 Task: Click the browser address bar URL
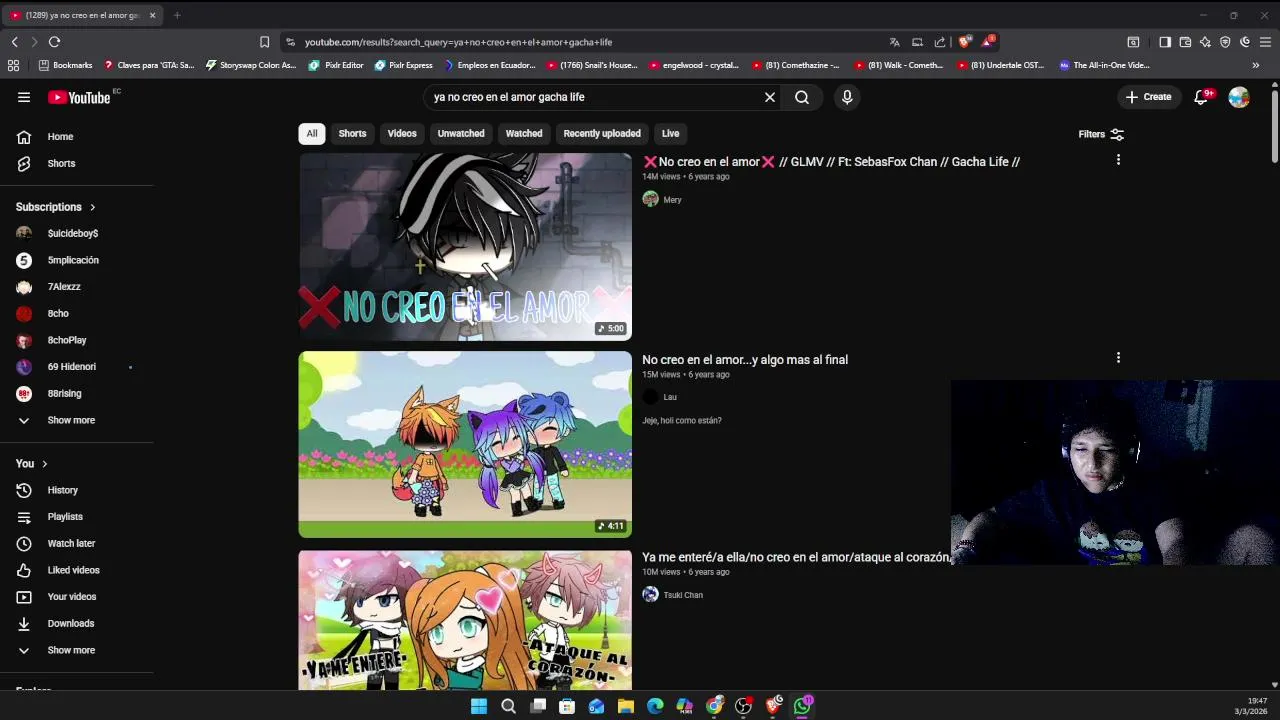click(x=458, y=42)
